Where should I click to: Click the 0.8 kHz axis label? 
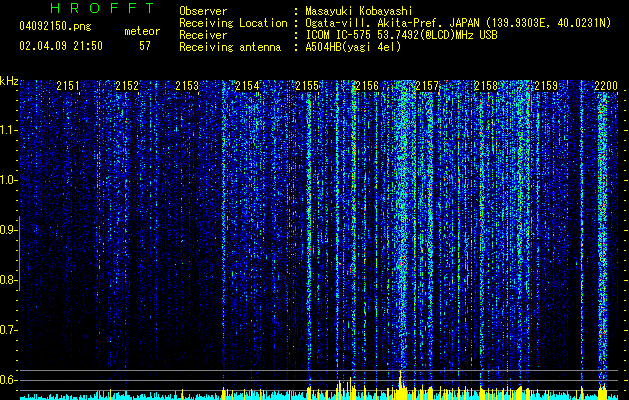(x=8, y=280)
